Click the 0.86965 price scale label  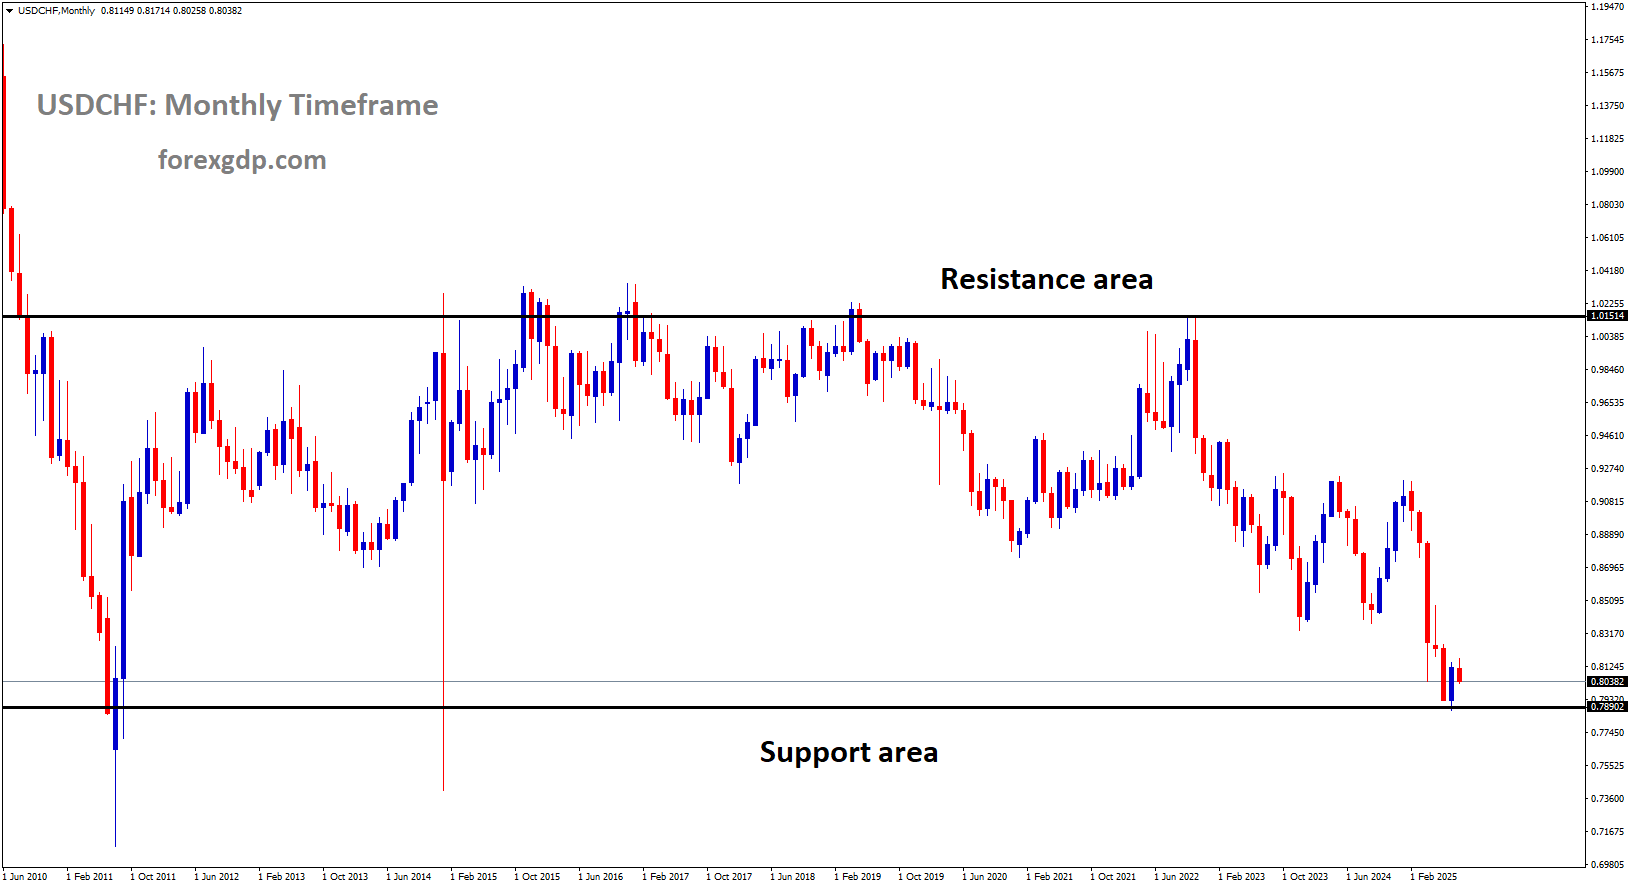pos(1607,568)
